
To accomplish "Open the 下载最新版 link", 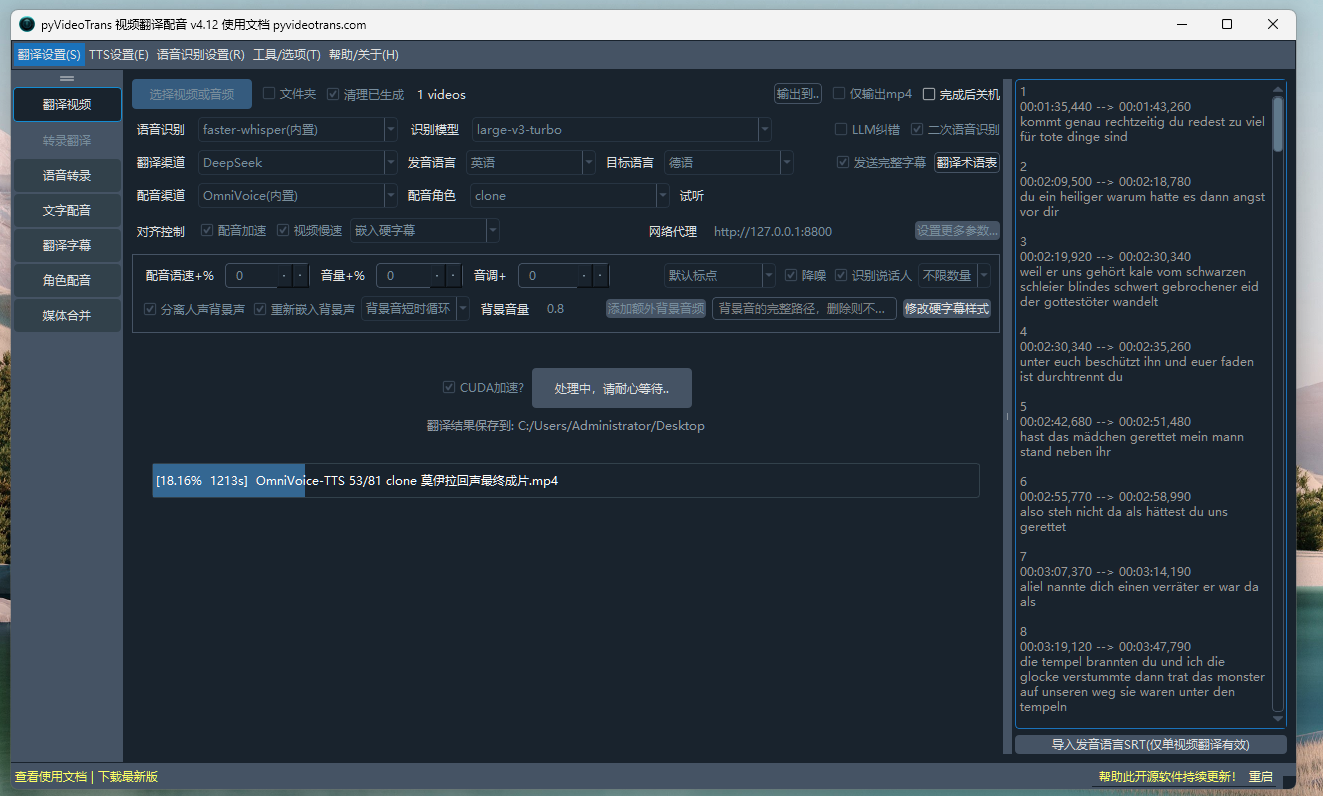I will point(128,776).
